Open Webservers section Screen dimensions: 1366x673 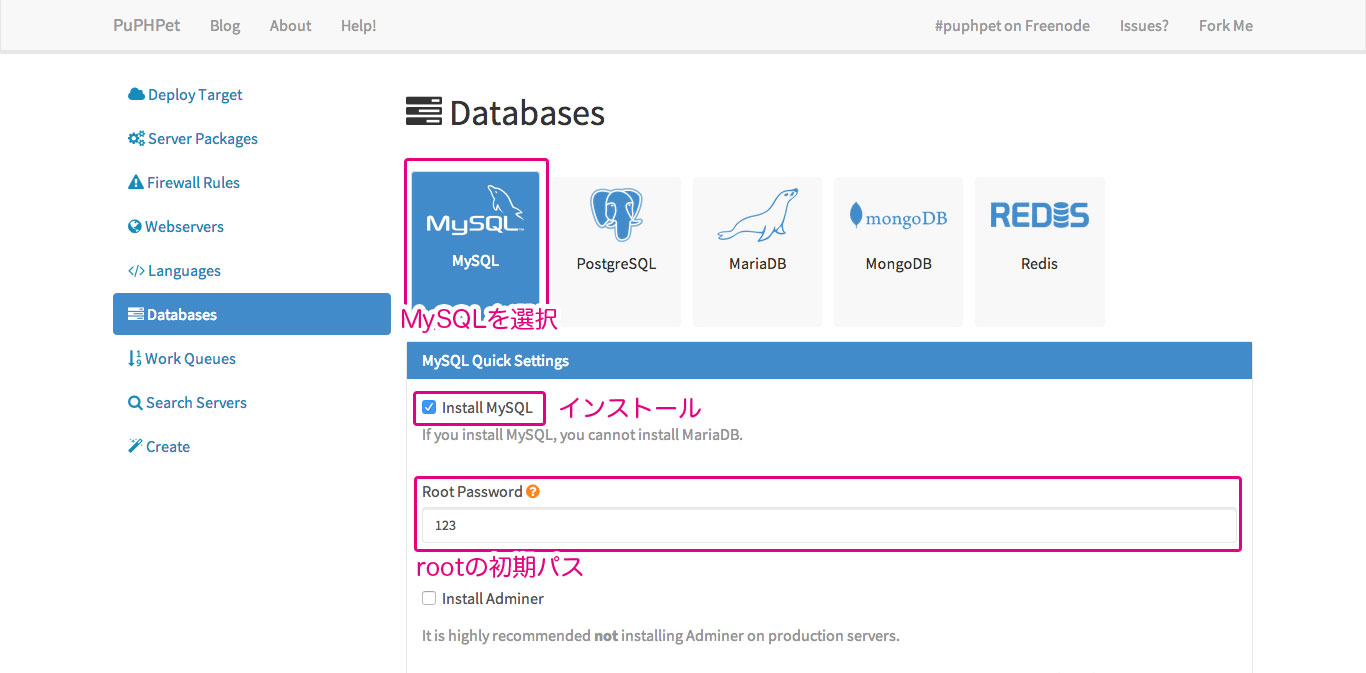pos(184,227)
